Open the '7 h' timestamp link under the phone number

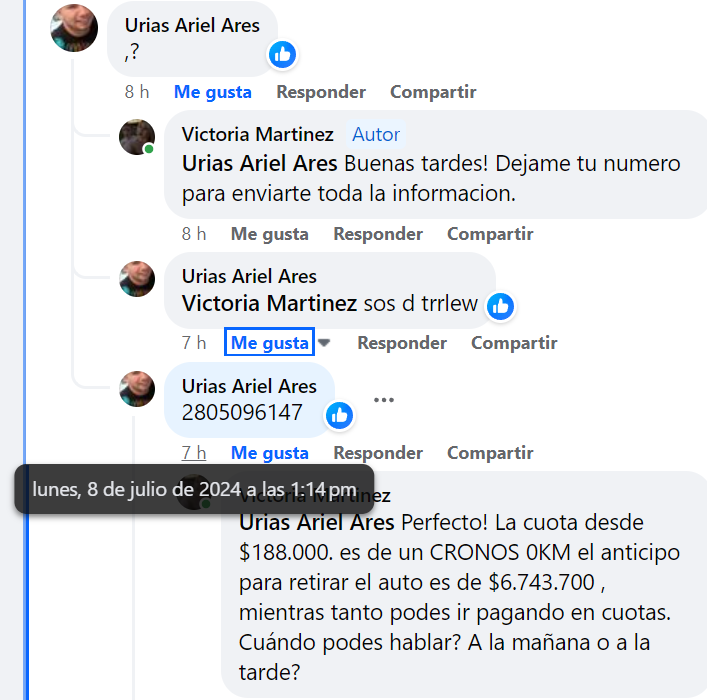click(x=194, y=453)
